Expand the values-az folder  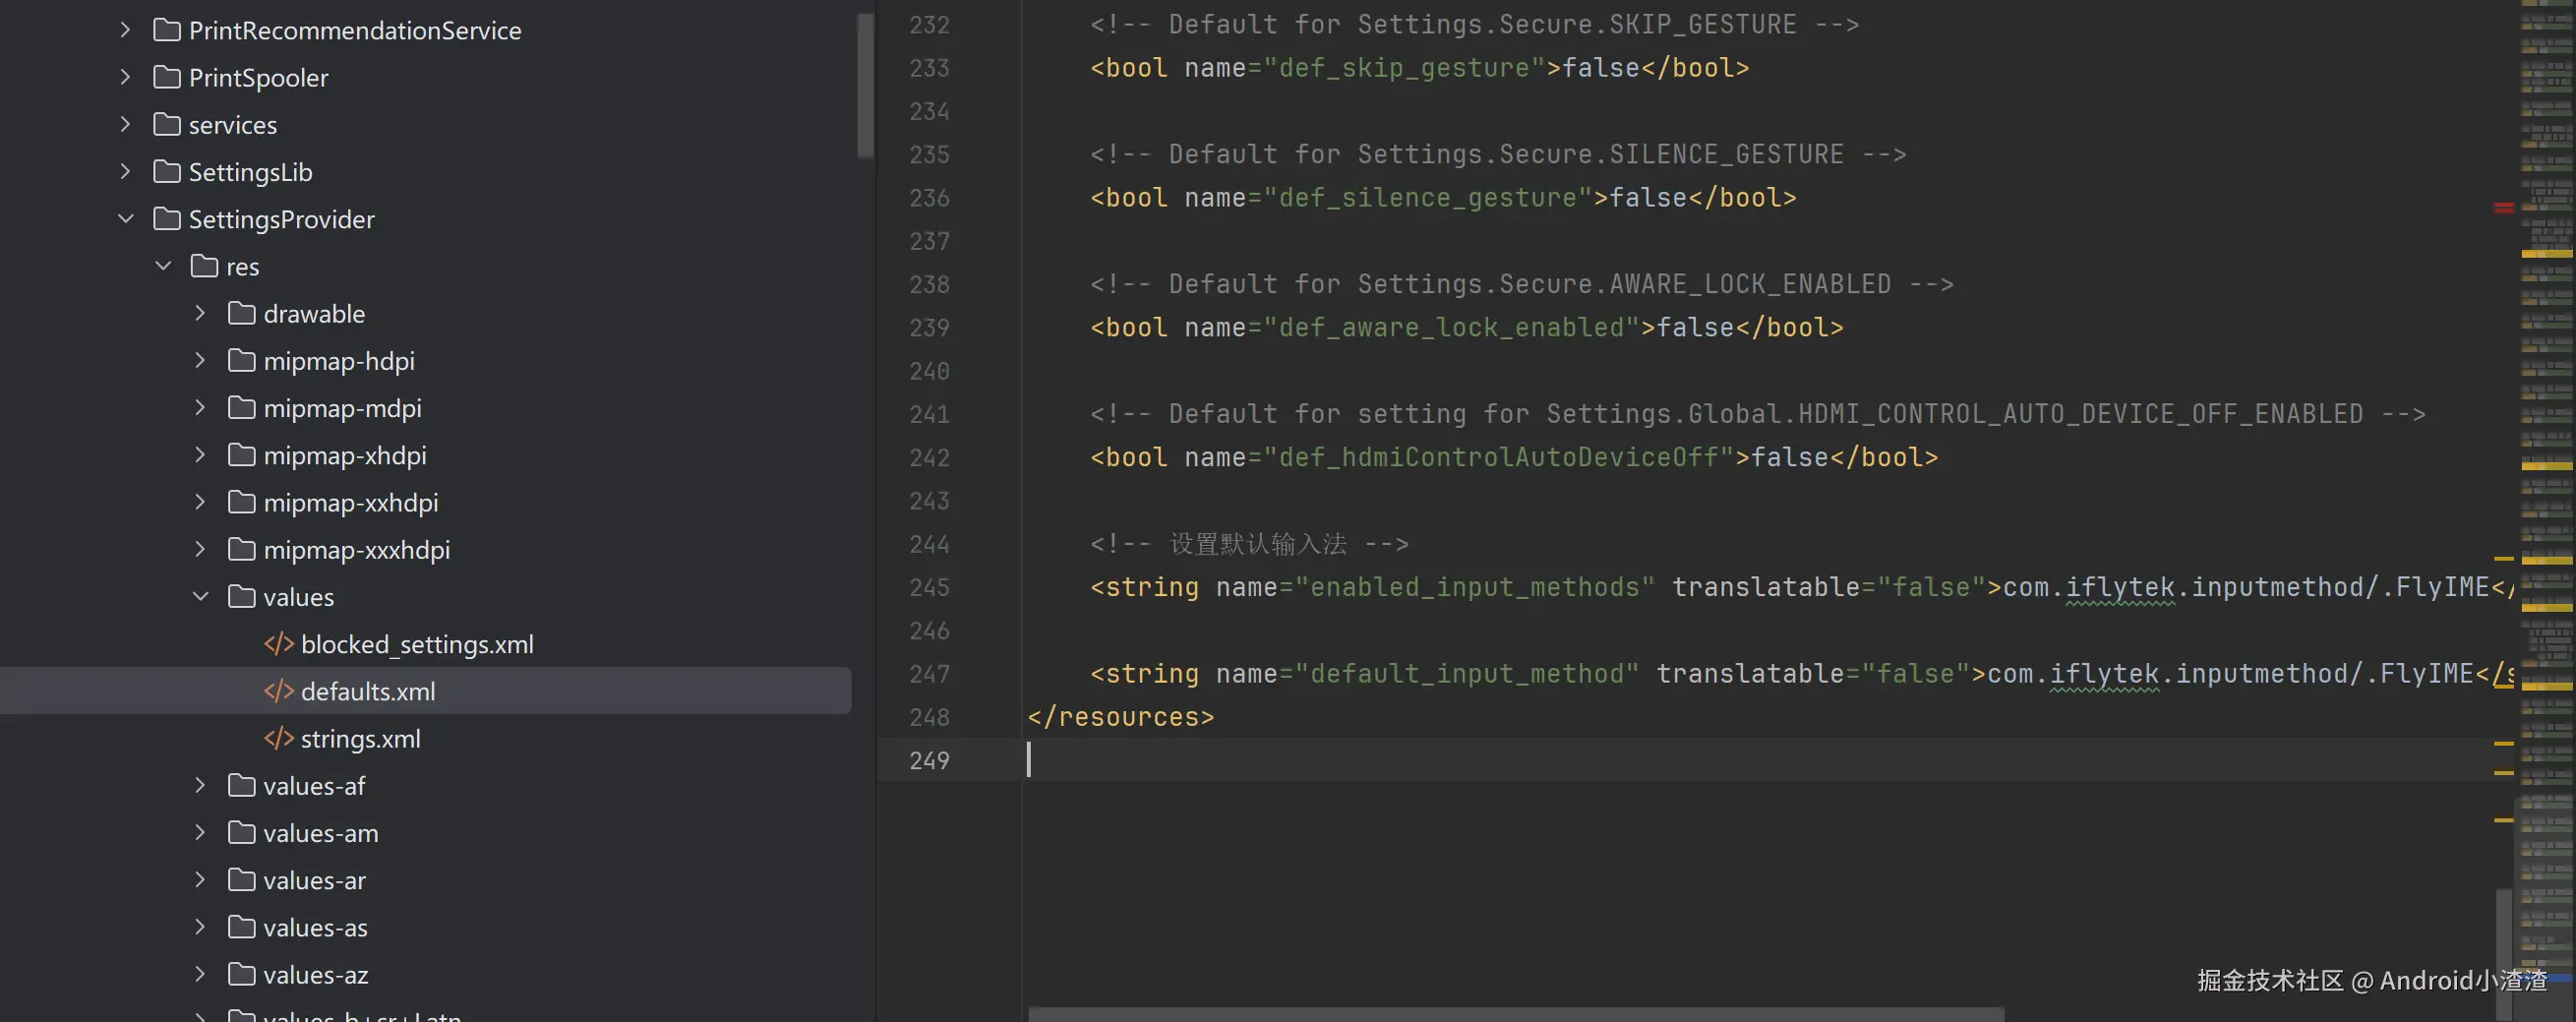[x=200, y=973]
